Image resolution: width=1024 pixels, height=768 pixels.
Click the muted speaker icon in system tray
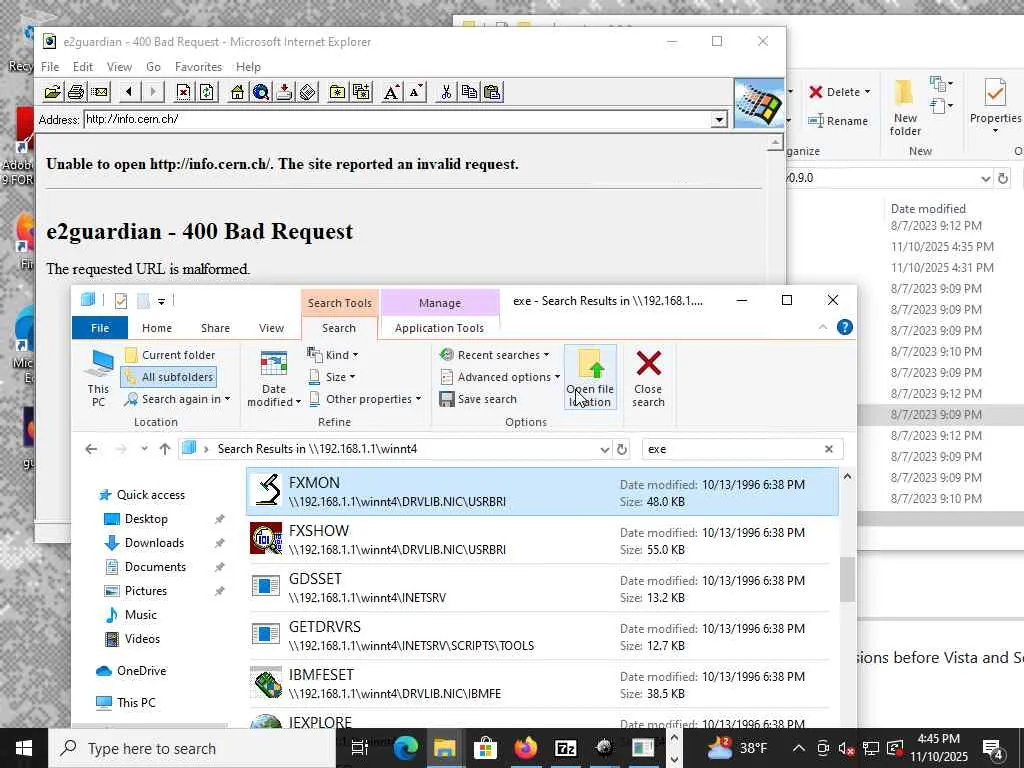click(x=846, y=748)
